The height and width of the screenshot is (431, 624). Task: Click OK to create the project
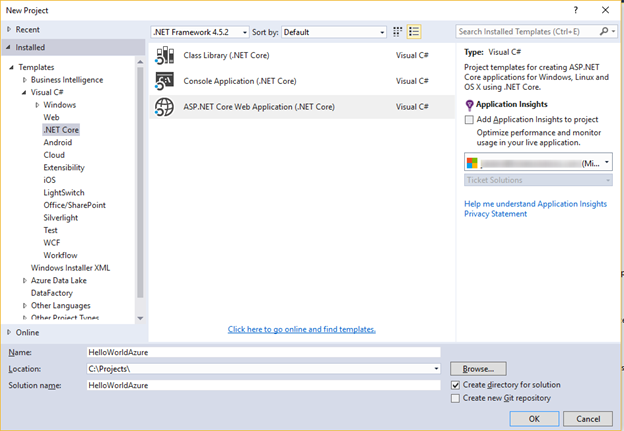tap(534, 419)
